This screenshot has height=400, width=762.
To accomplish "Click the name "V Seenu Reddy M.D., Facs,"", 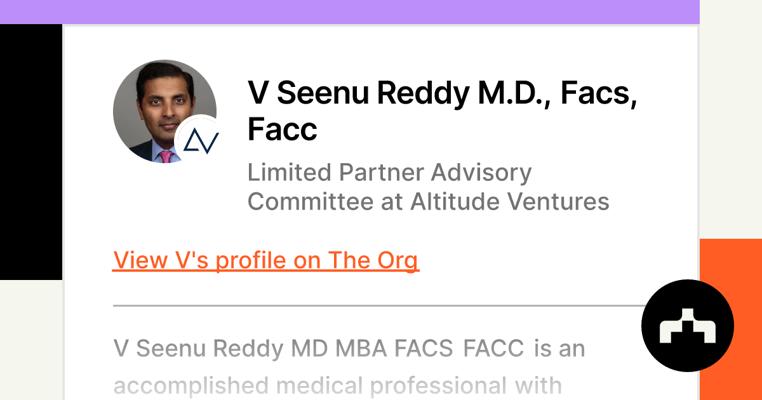I will (442, 92).
